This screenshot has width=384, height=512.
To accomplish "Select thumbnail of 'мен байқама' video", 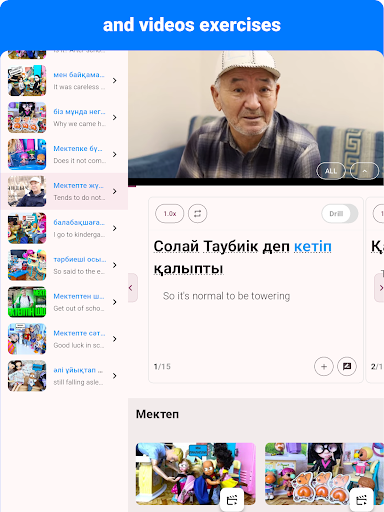I will point(27,81).
